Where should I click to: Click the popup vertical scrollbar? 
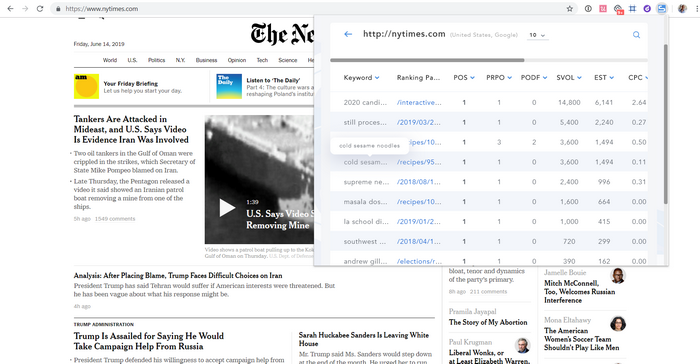pos(666,124)
